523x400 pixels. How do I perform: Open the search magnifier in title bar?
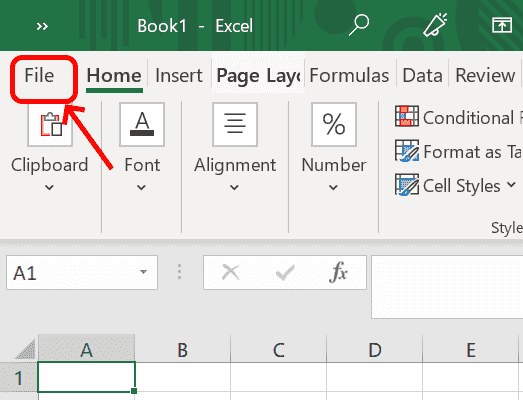[359, 25]
